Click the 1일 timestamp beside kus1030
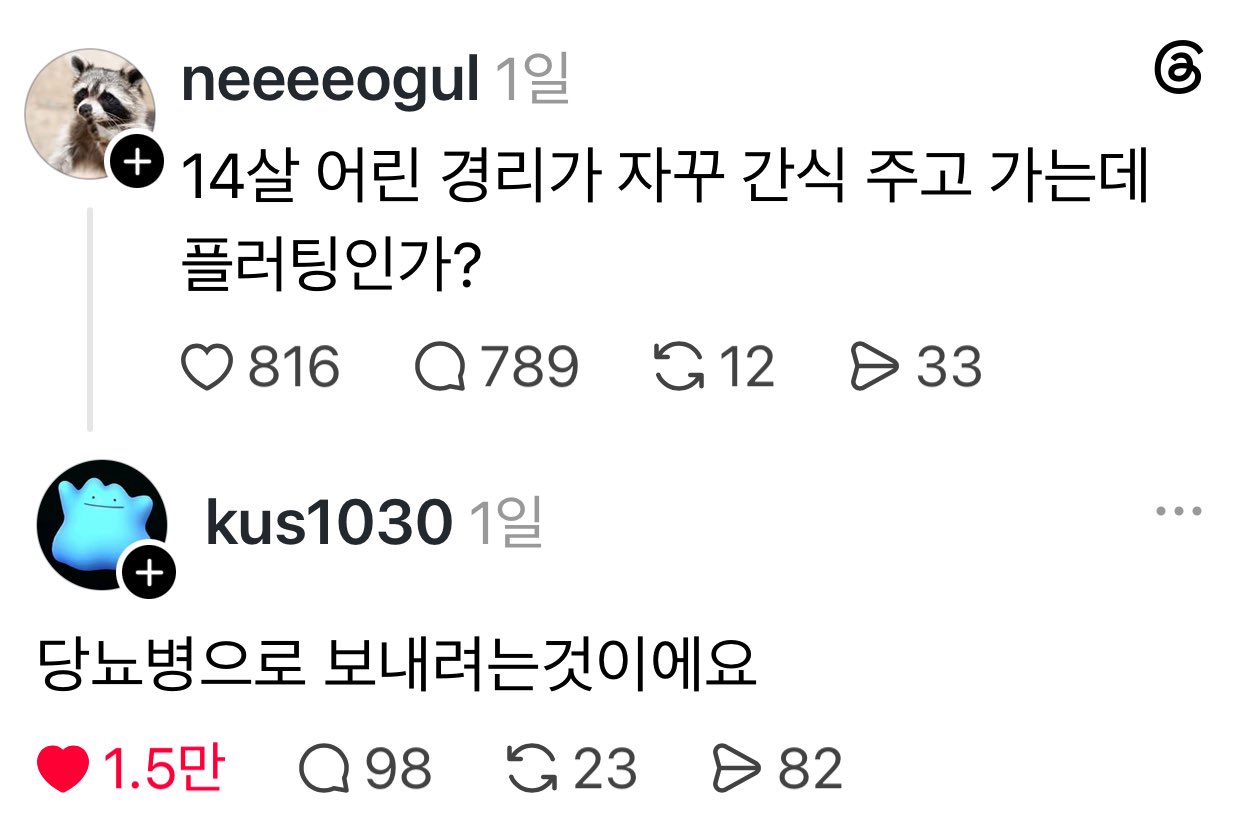The image size is (1242, 836). 505,522
